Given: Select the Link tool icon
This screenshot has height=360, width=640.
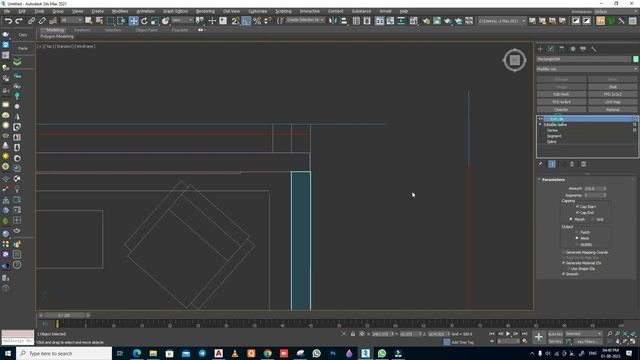Looking at the screenshot, I should pyautogui.click(x=31, y=21).
